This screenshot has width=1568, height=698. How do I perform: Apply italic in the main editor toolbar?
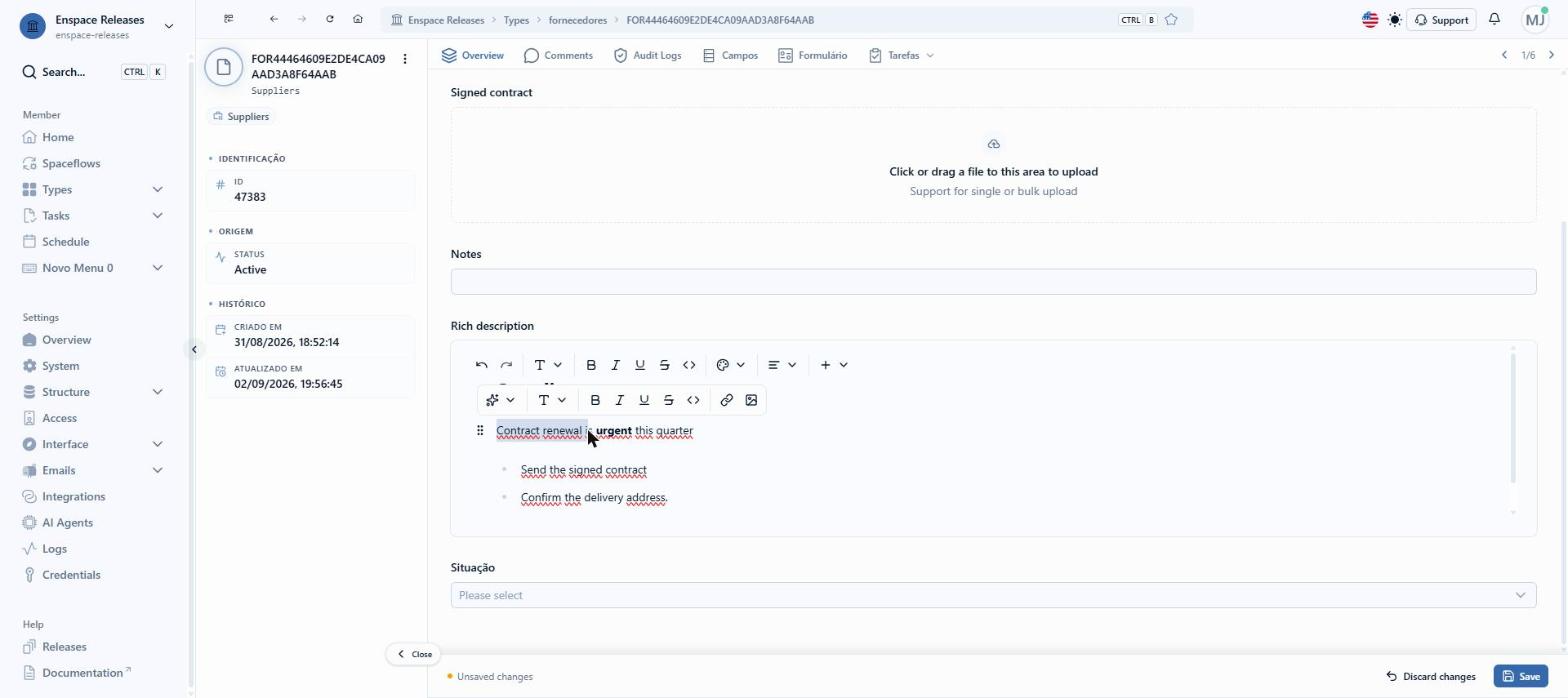click(x=615, y=365)
